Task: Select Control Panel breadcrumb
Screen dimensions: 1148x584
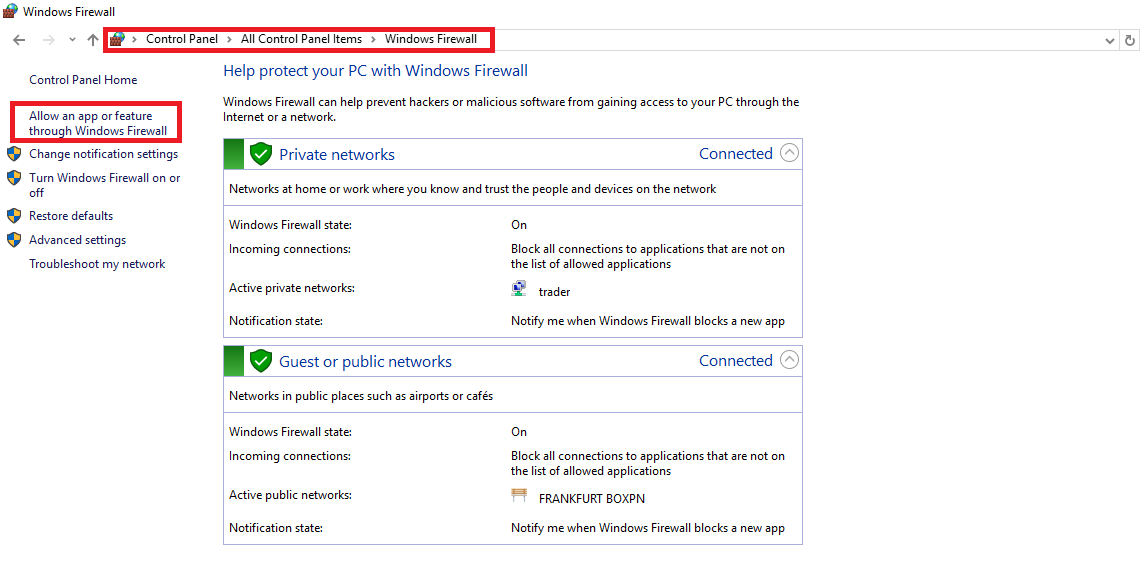Action: [182, 40]
